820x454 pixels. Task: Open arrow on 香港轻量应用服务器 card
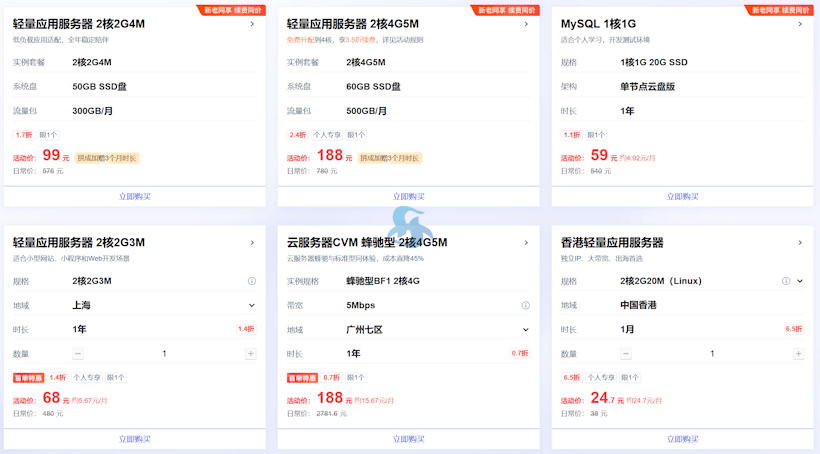[799, 242]
